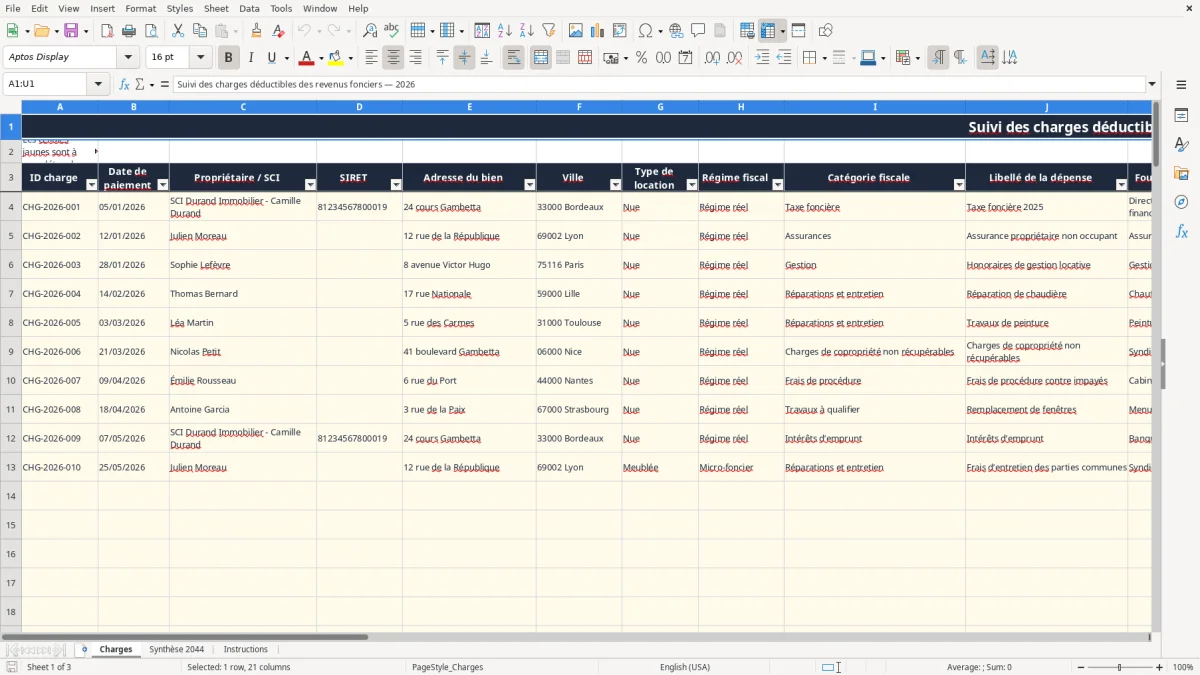Toggle left-to-right text direction

pos(938,58)
